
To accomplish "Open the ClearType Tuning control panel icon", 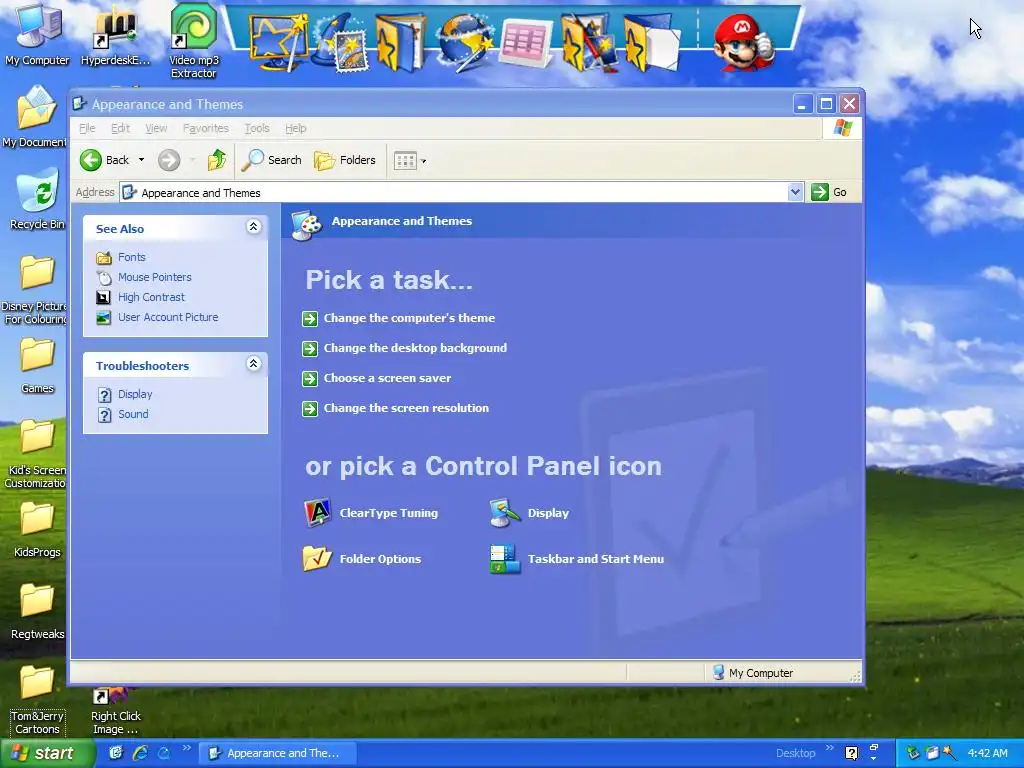I will click(370, 513).
